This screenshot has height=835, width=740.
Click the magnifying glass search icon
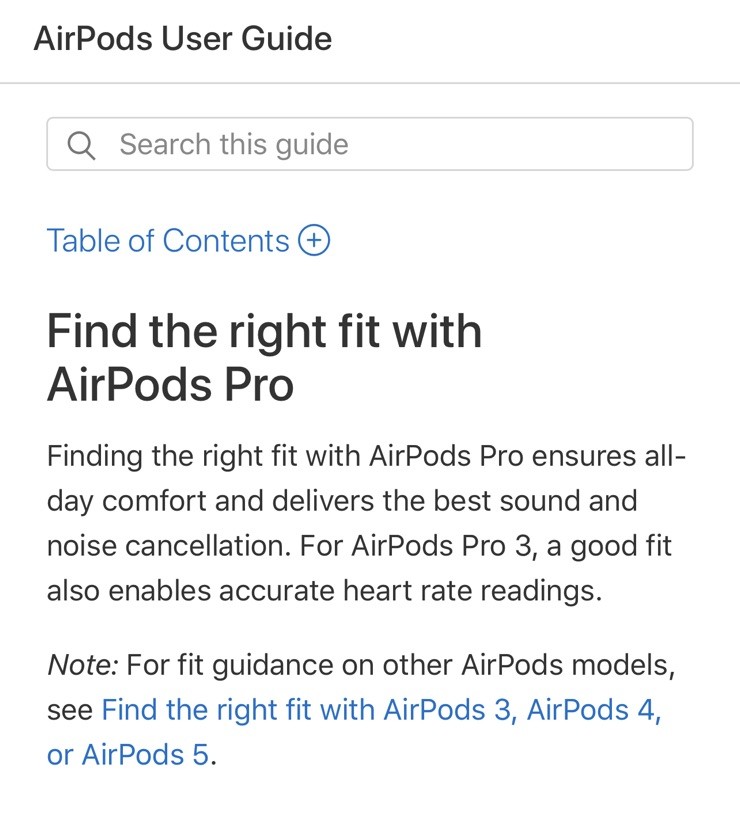[81, 145]
